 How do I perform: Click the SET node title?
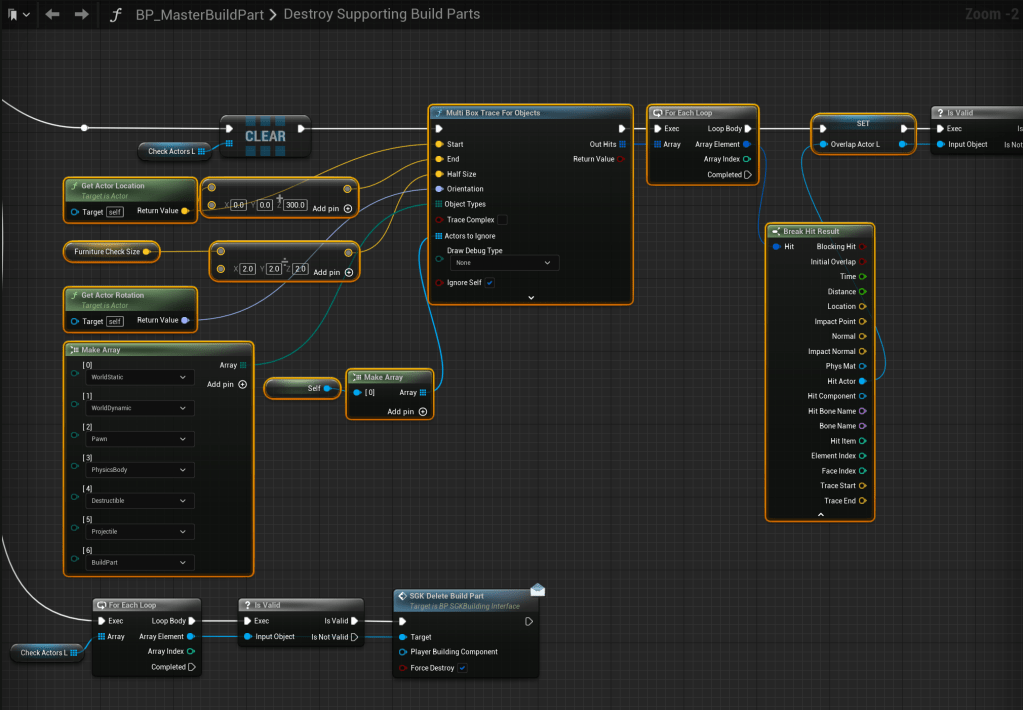coord(862,124)
